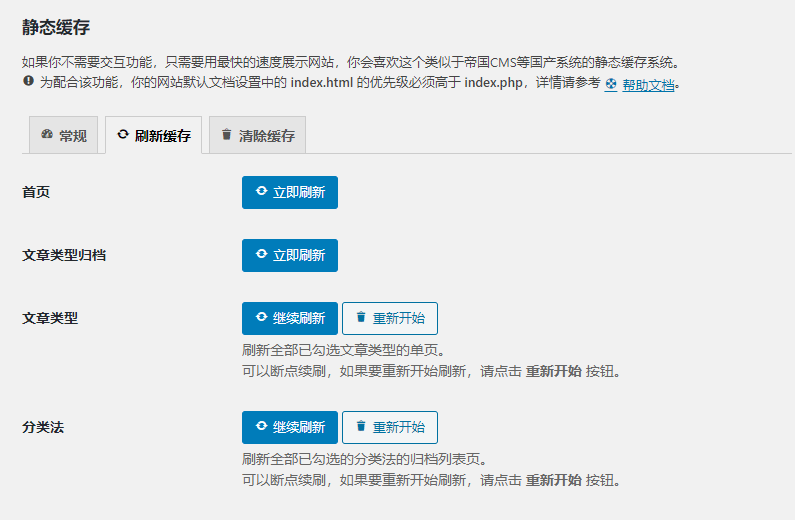Screen dimensions: 795x520
Task: Click the exclamation notice icon before 为配合该功能
Action: pyautogui.click(x=28, y=81)
